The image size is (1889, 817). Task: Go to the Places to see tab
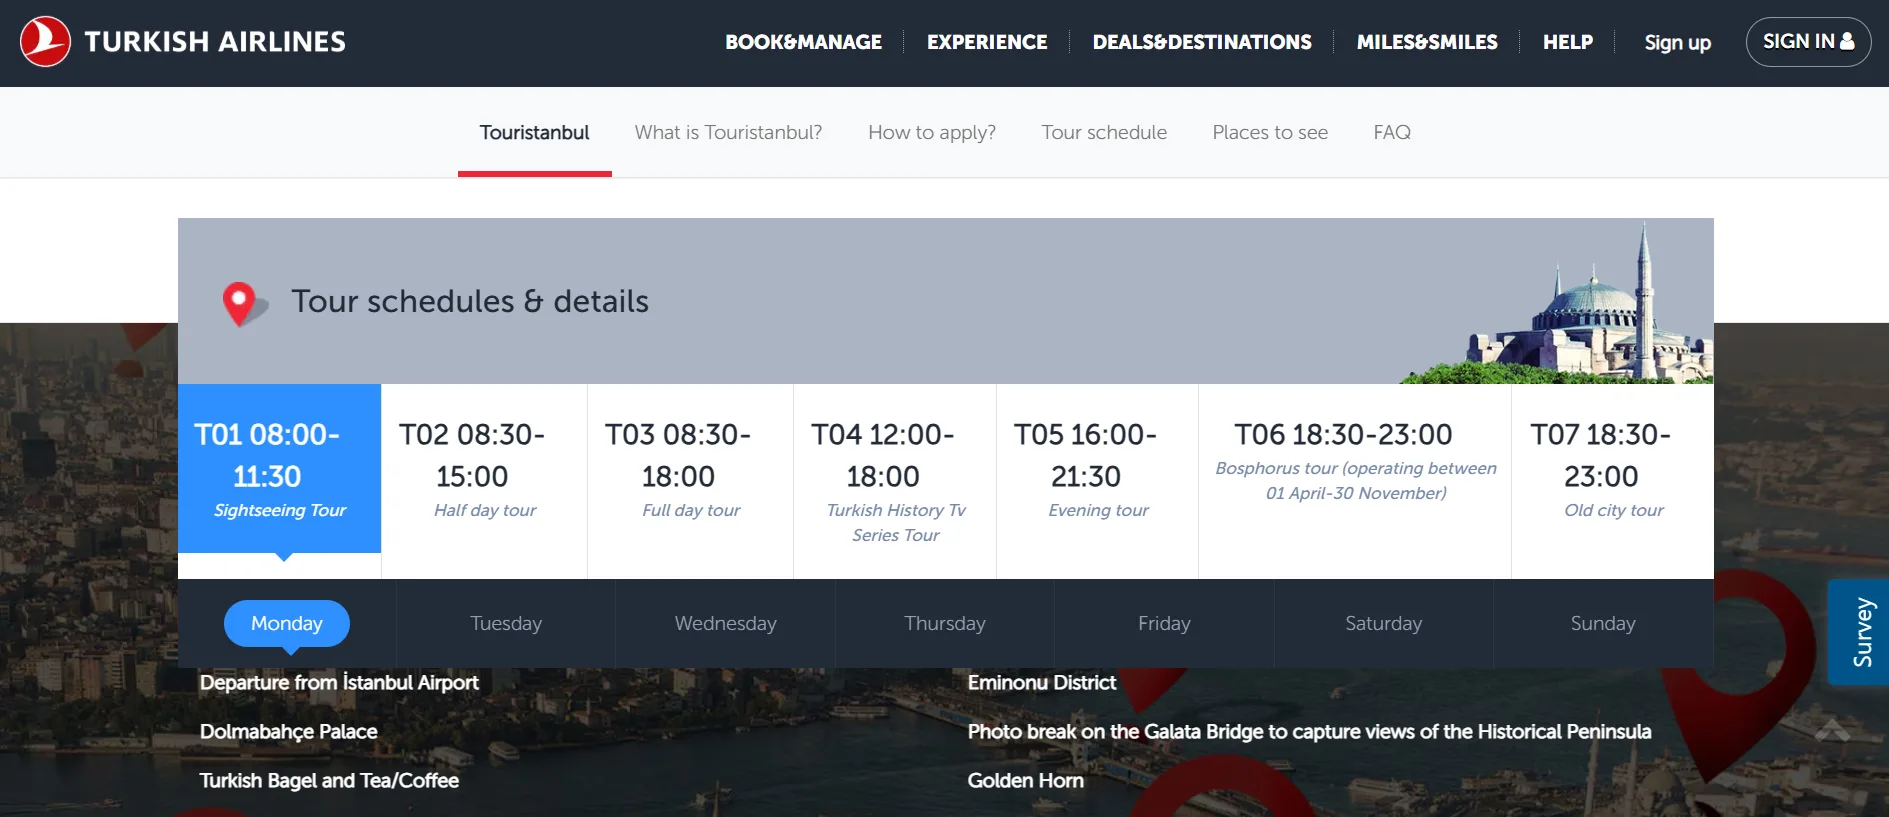click(1269, 132)
